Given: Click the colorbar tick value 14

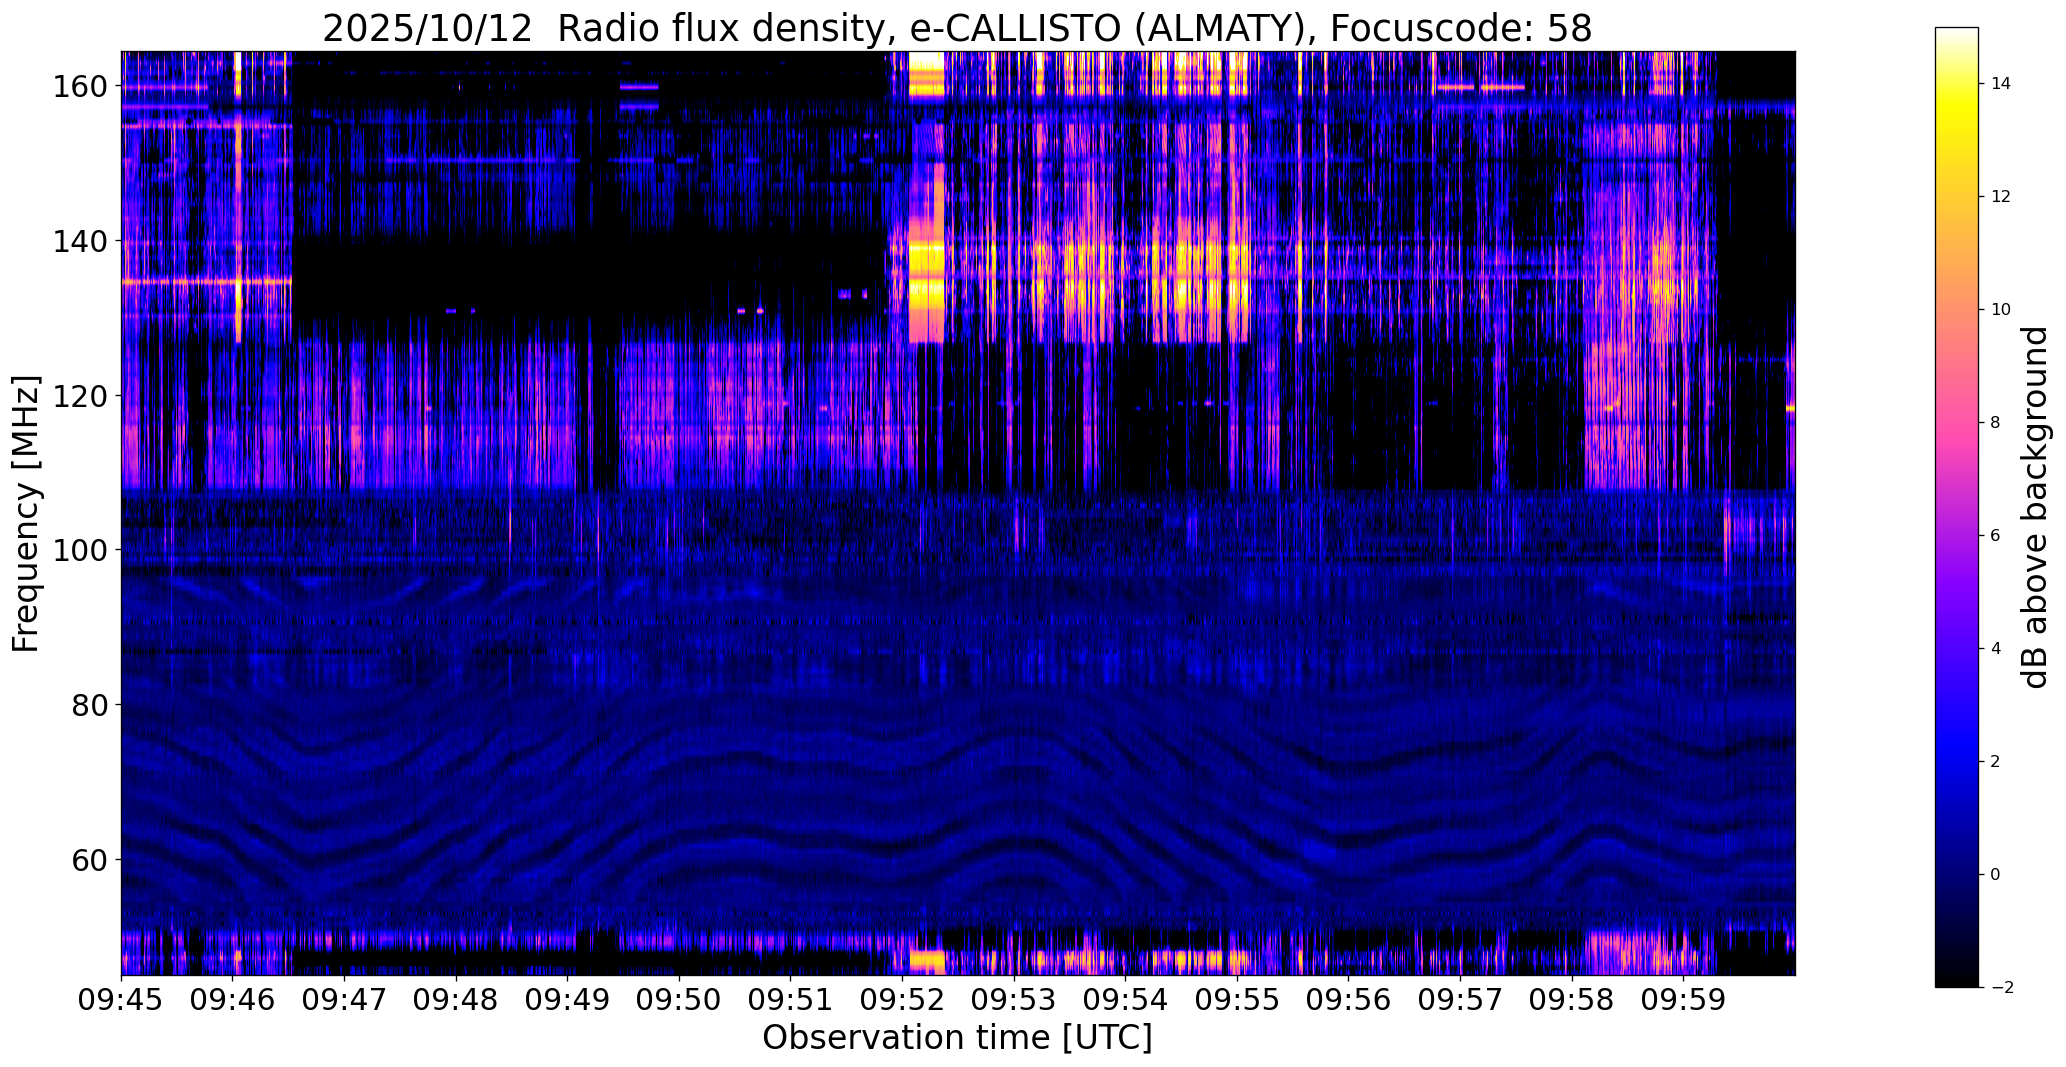Looking at the screenshot, I should tap(2001, 84).
